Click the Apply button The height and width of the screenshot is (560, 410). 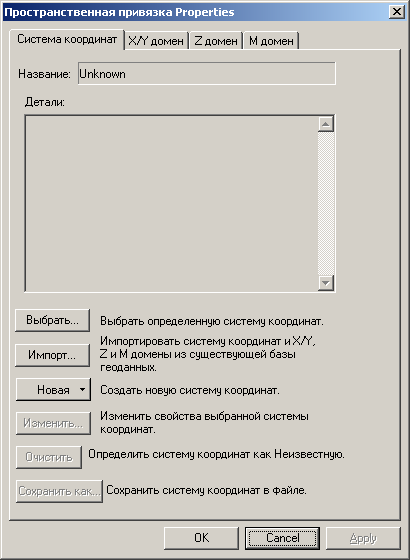click(363, 538)
